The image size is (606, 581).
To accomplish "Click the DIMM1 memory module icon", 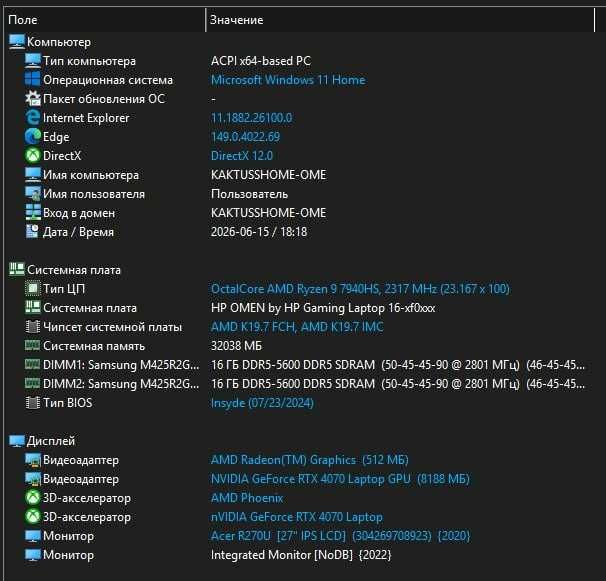I will pos(32,364).
